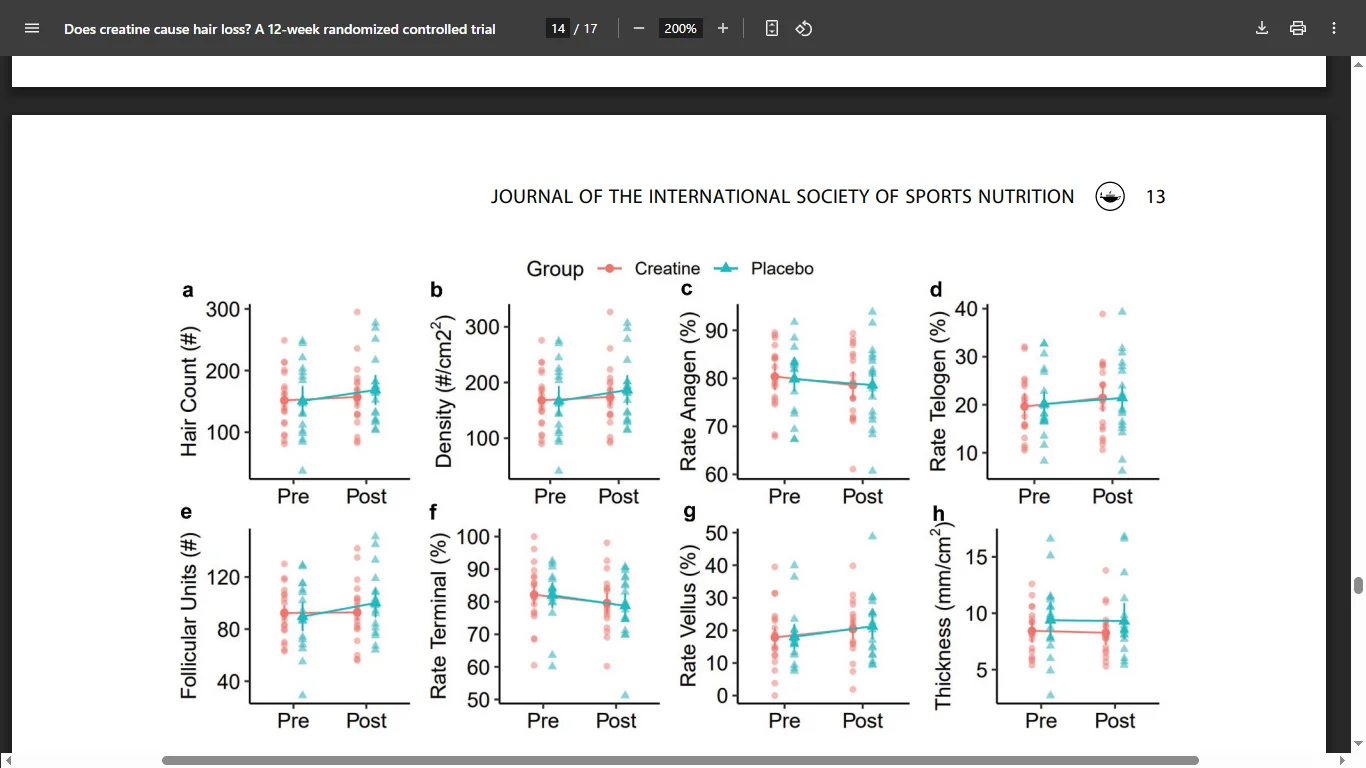Click Pre label under Thickness plot
This screenshot has height=768, width=1366.
[1041, 721]
